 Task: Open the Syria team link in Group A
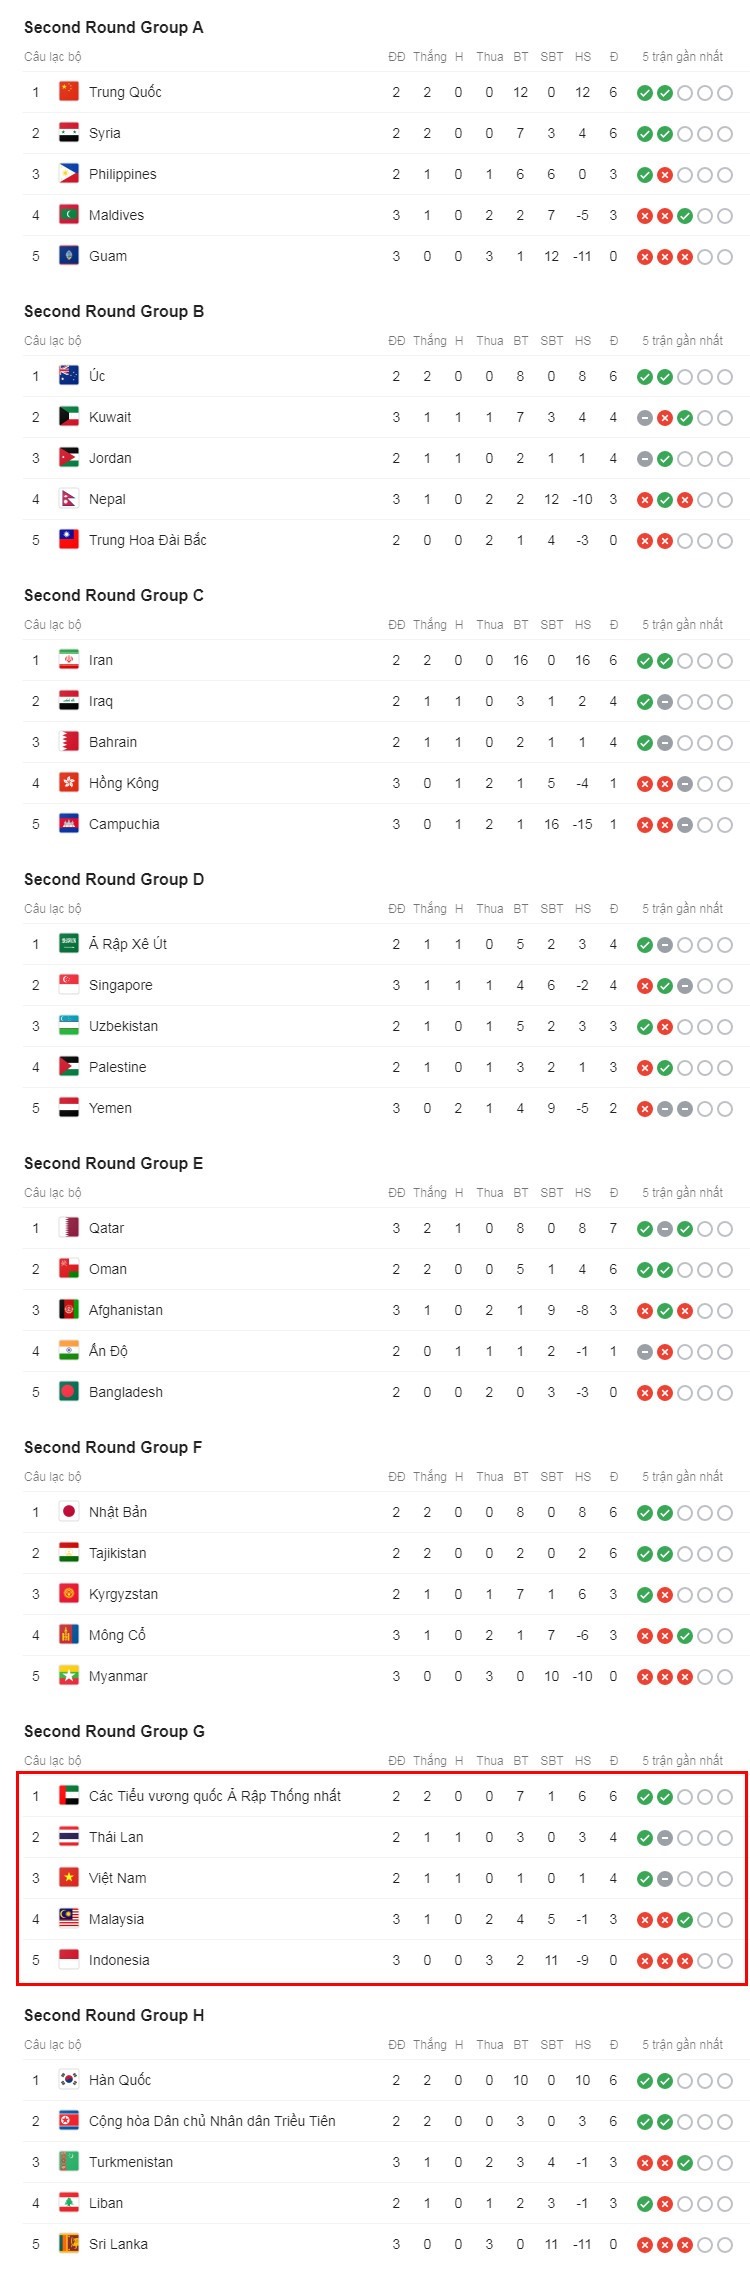(x=105, y=133)
